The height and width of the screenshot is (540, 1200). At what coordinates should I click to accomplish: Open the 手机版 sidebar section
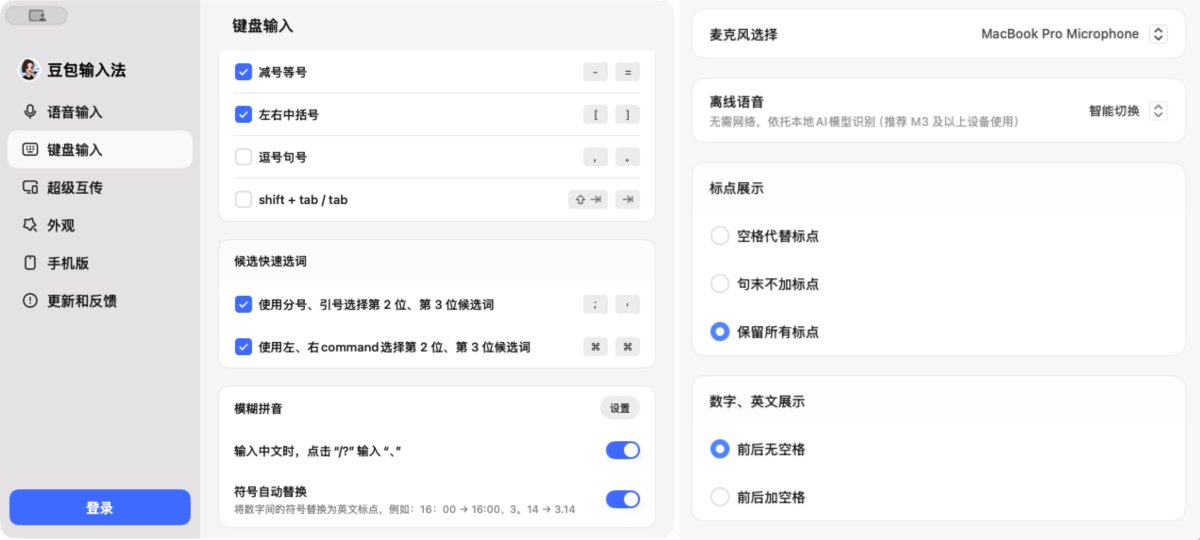(100, 263)
